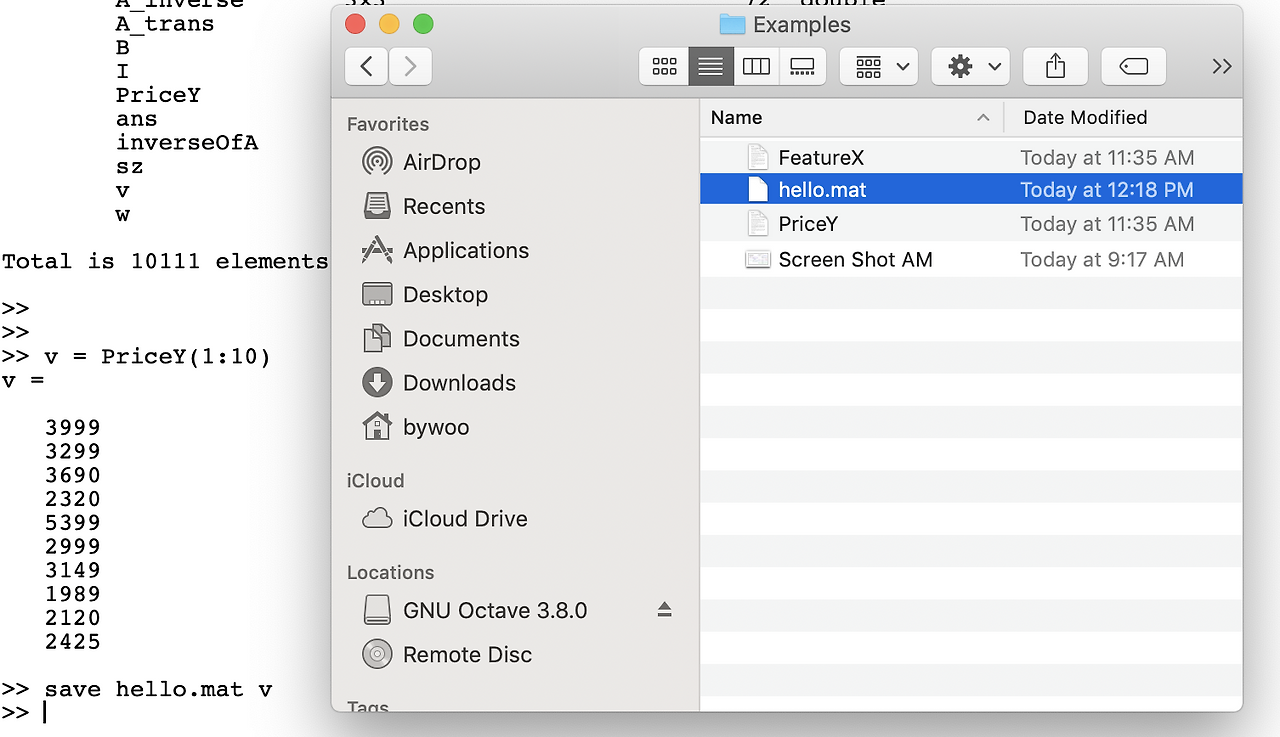Select the Screen Shot AM image file
Image resolution: width=1280 pixels, height=737 pixels.
click(855, 260)
